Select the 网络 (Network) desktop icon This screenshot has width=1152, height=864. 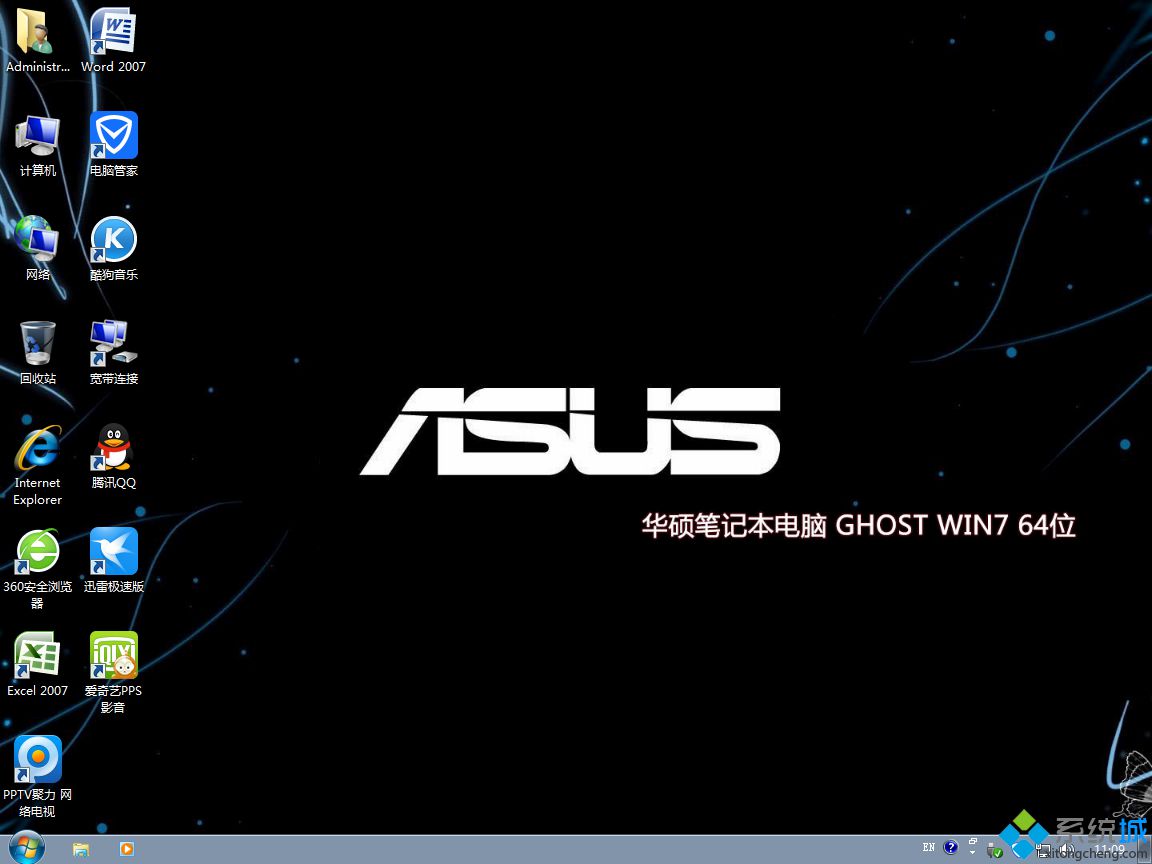(x=37, y=248)
